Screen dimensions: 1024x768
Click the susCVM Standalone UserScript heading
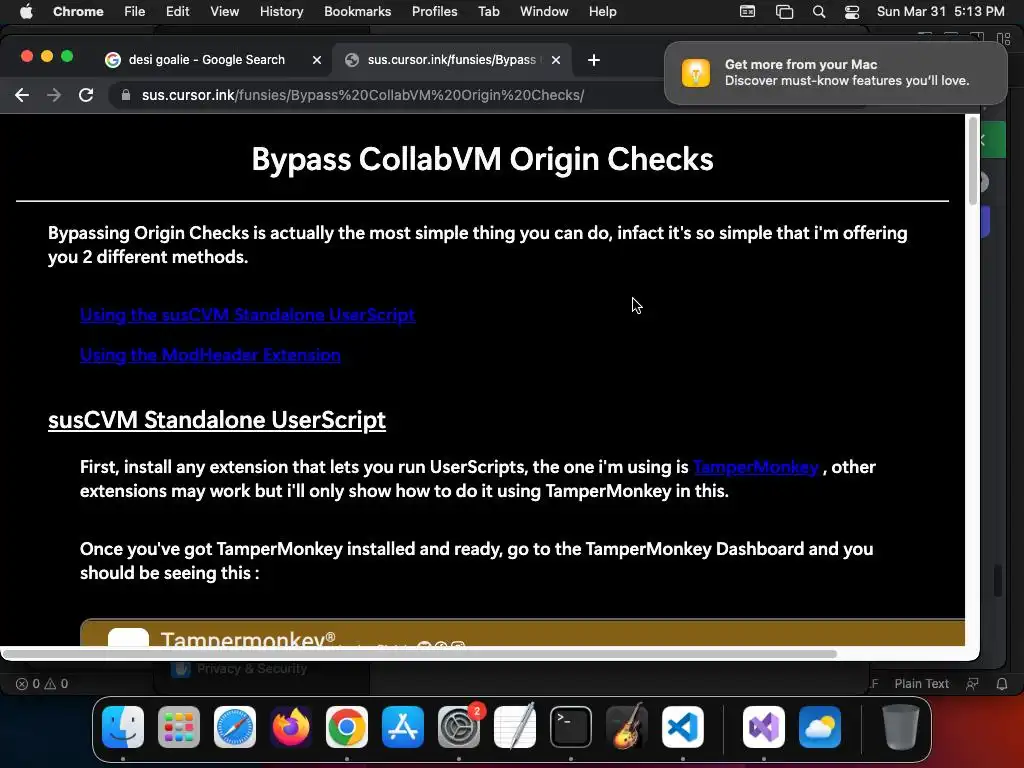click(217, 420)
